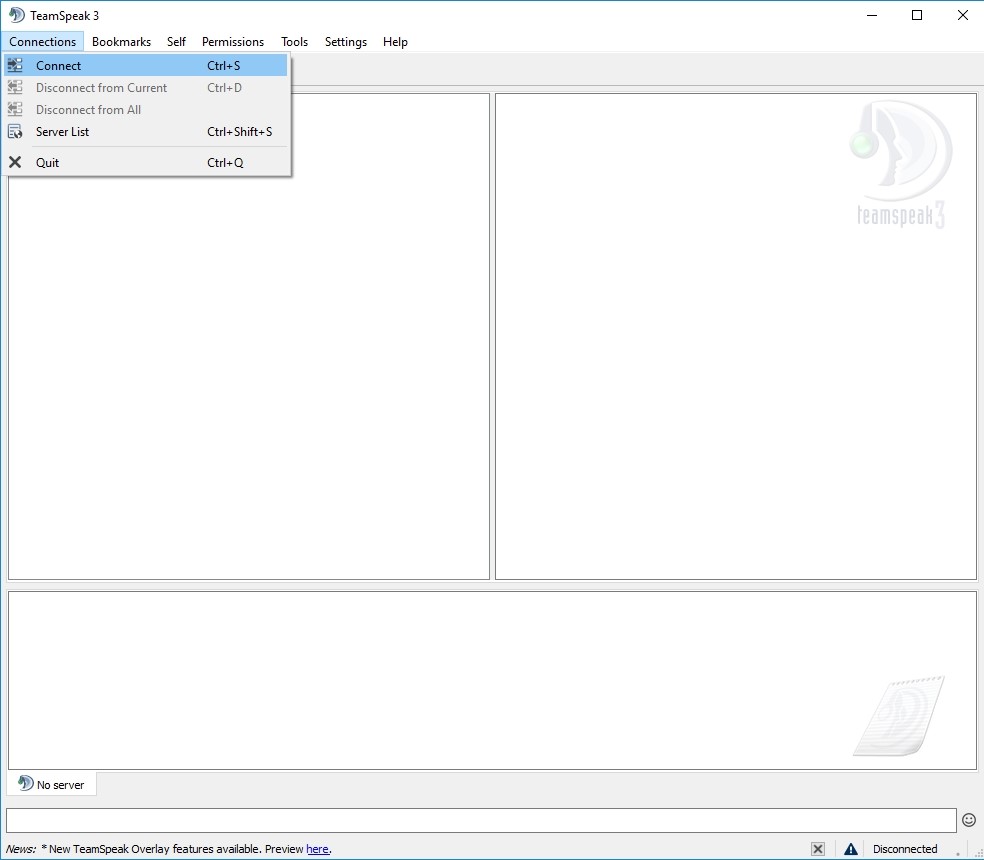This screenshot has height=860, width=984.
Task: Expand the Settings menu
Action: (x=345, y=42)
